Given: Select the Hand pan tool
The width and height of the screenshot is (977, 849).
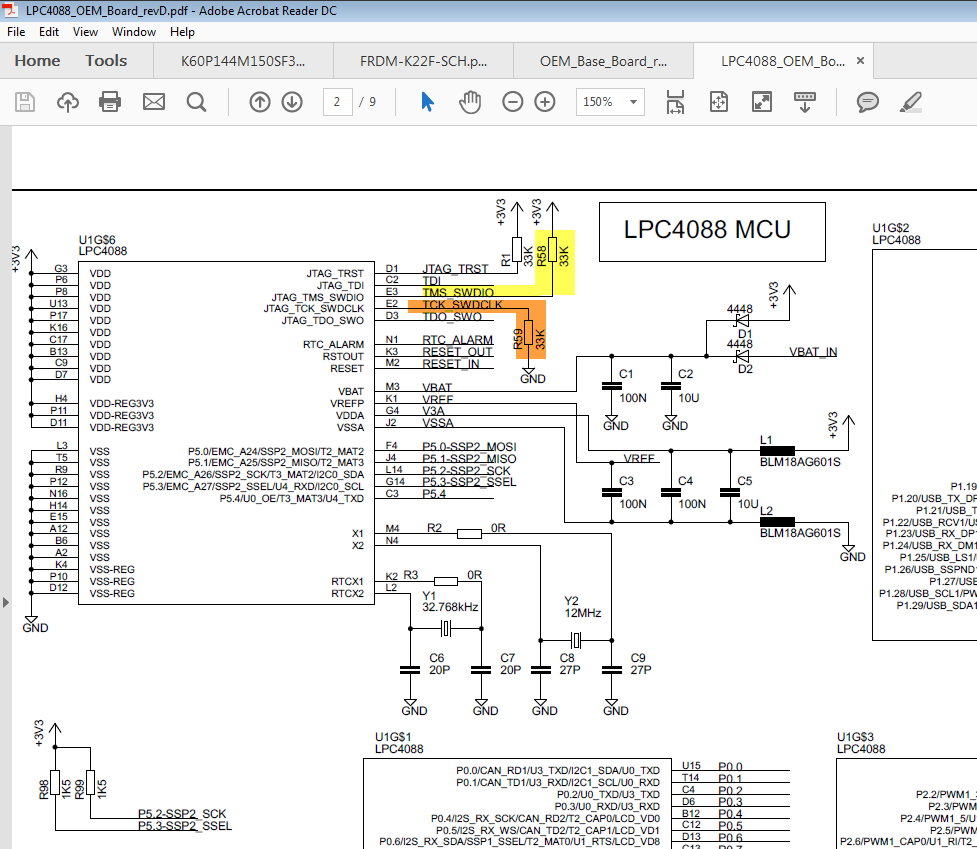Looking at the screenshot, I should point(470,102).
